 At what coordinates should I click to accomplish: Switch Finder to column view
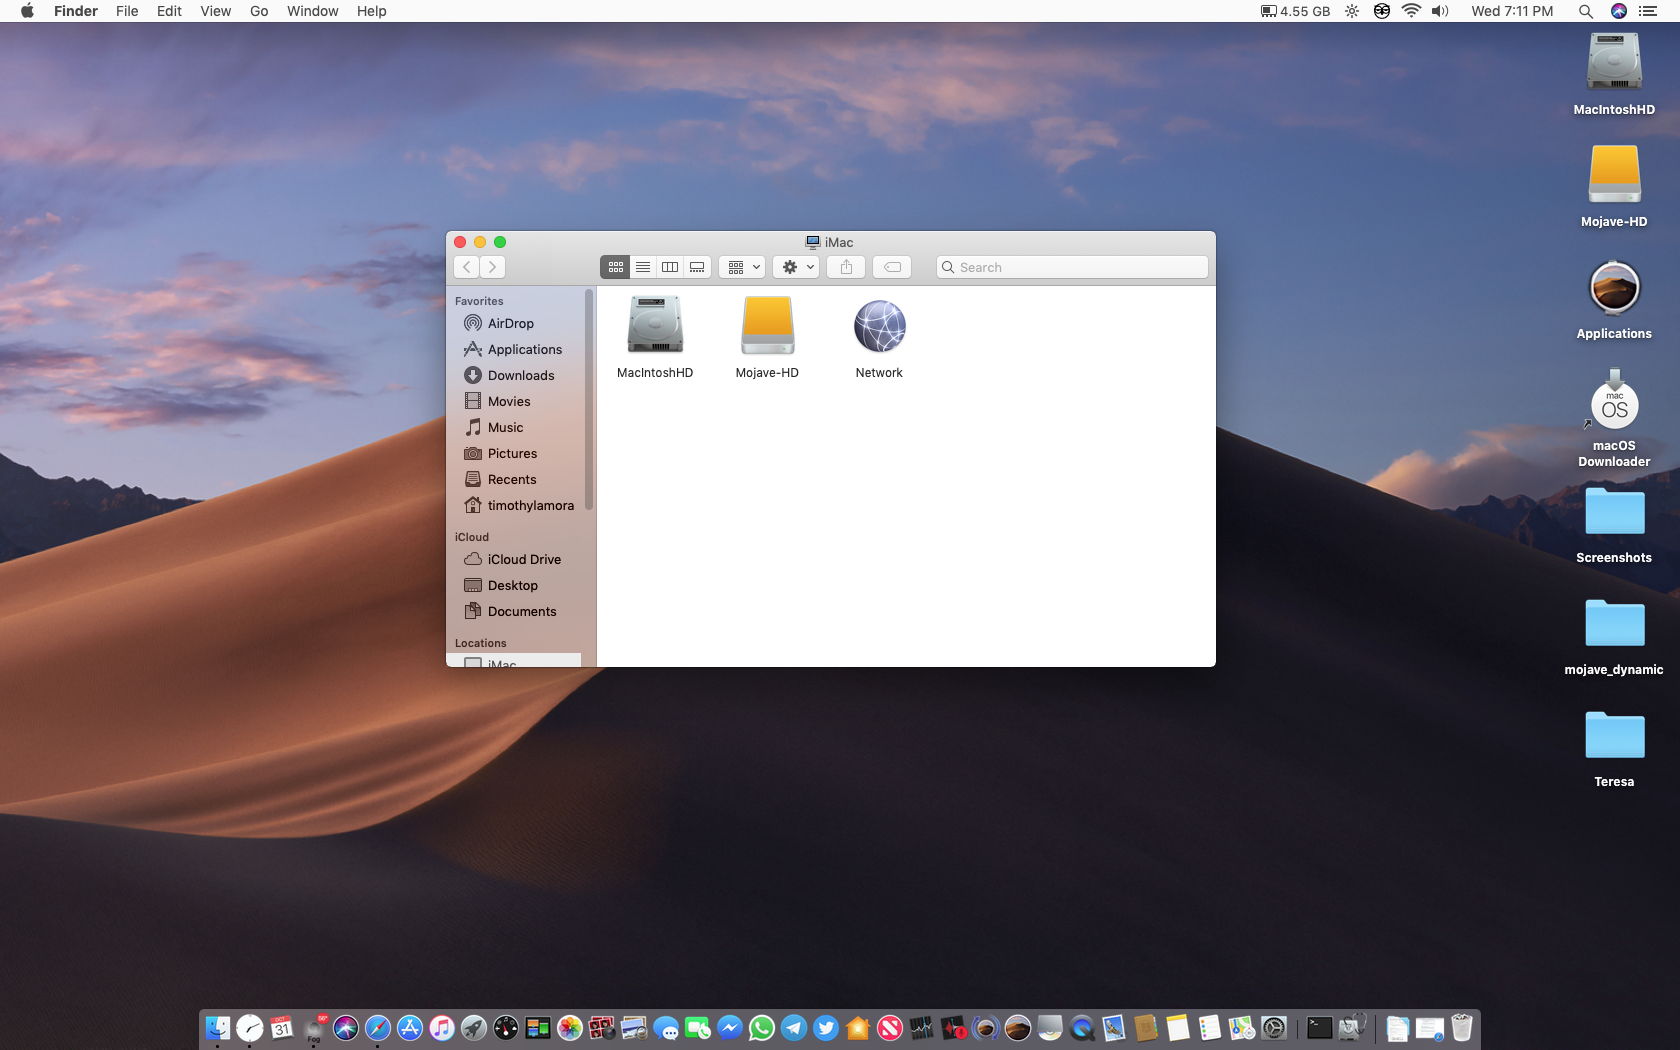tap(670, 267)
